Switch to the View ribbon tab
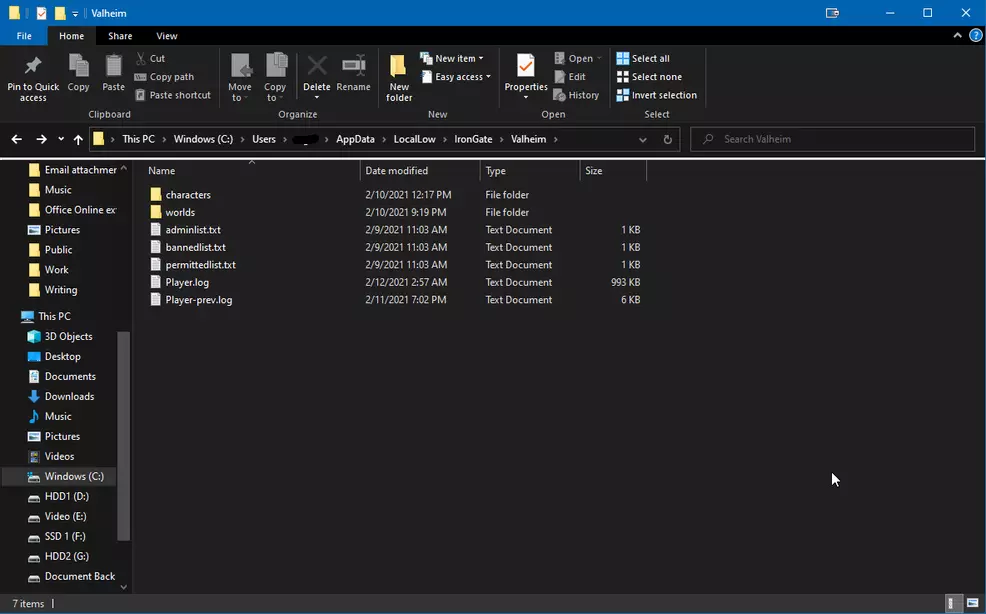Viewport: 986px width, 614px height. pos(167,36)
